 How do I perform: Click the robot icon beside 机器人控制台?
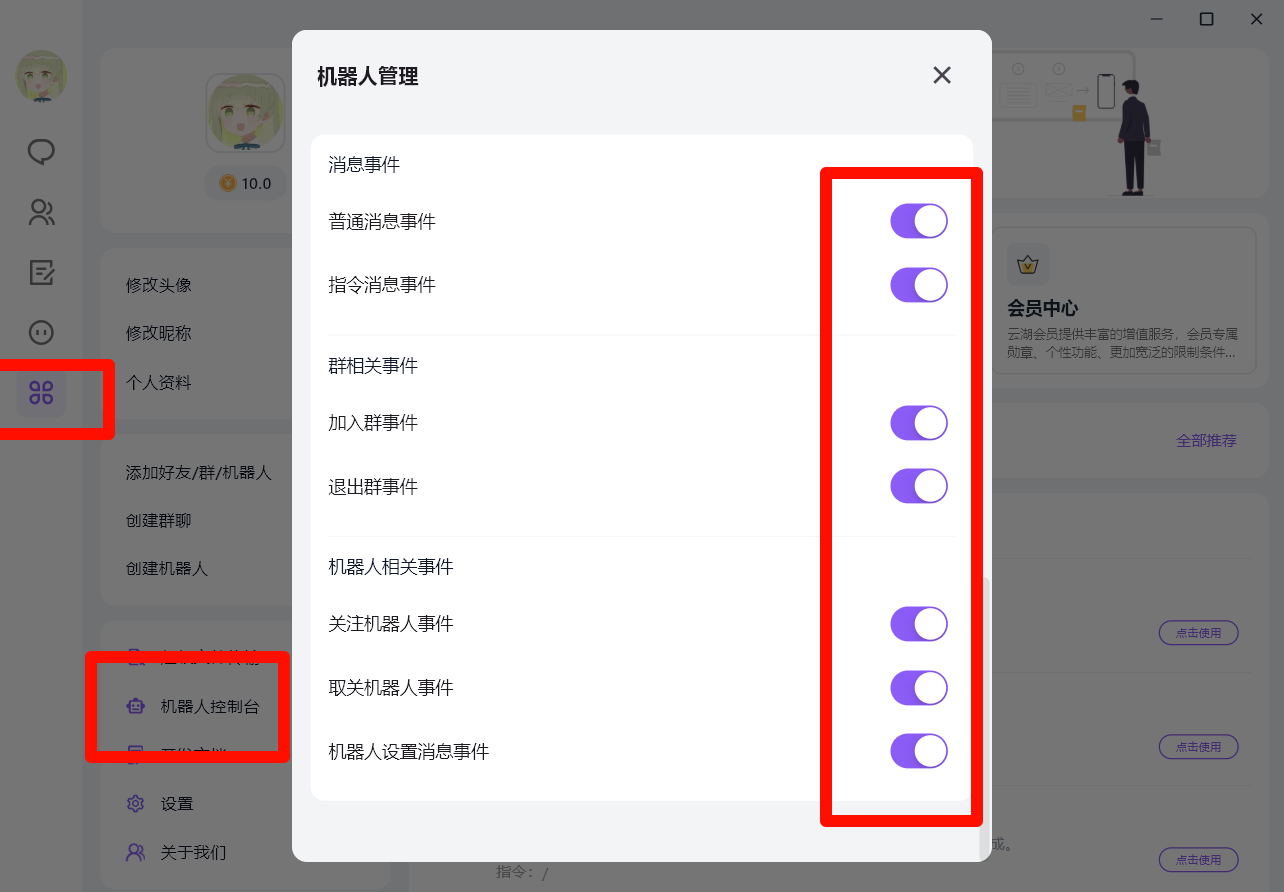[x=136, y=706]
